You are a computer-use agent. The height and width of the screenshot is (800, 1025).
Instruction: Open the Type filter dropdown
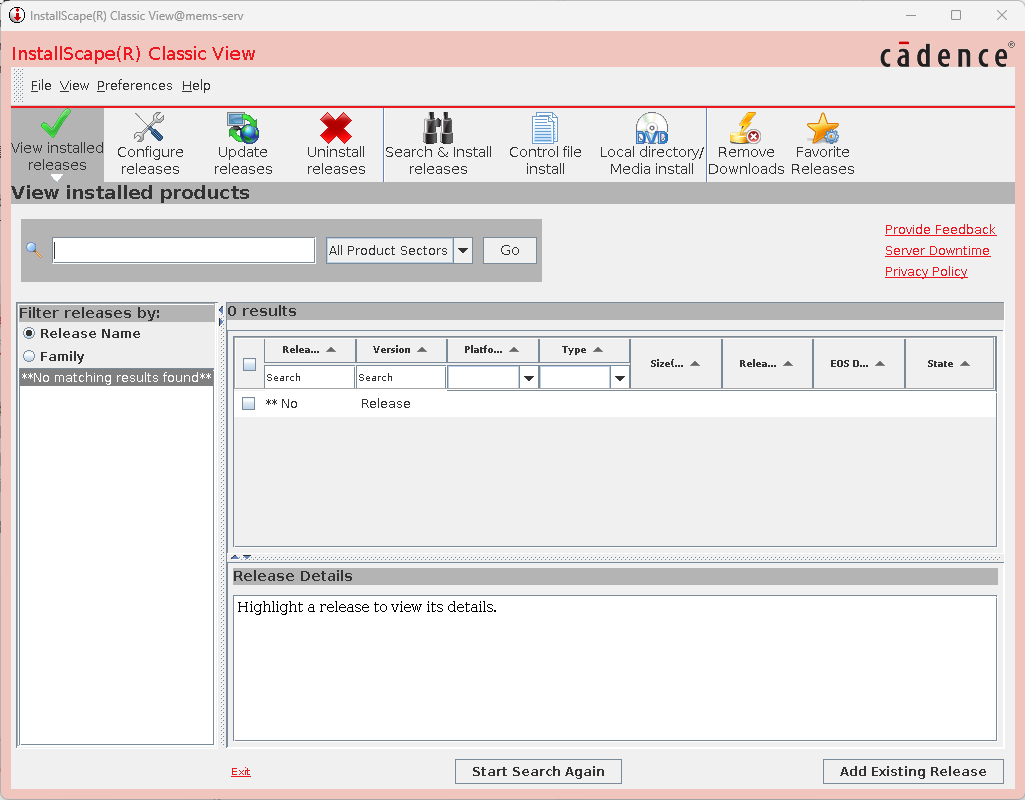point(620,378)
